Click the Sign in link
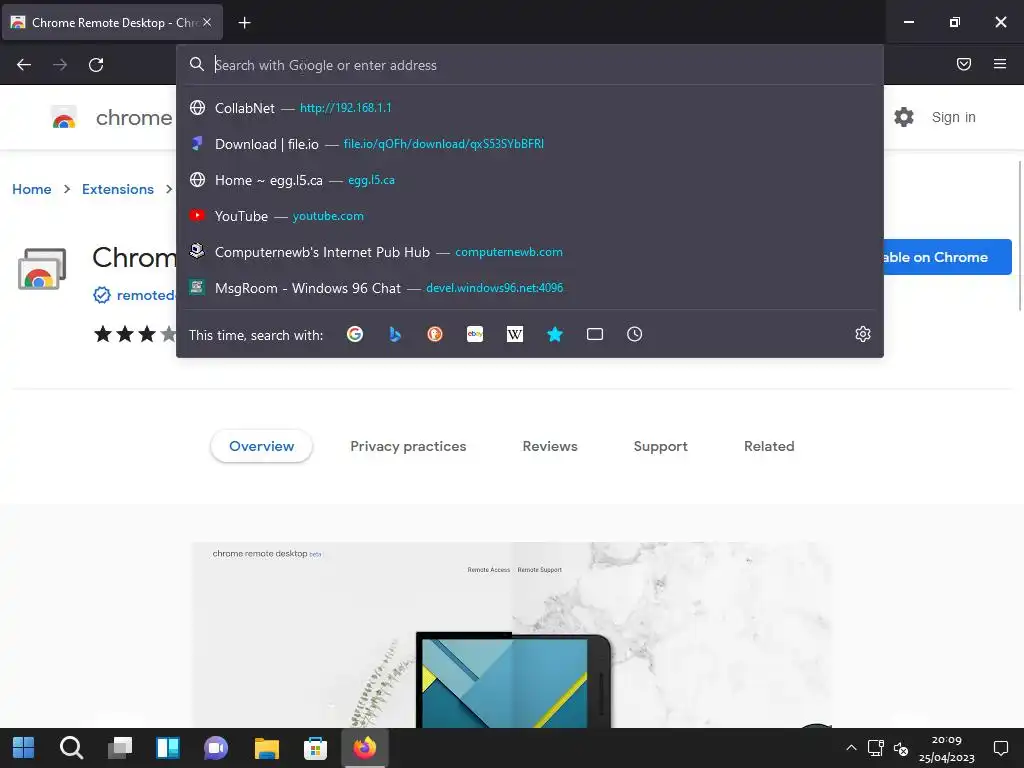Image resolution: width=1024 pixels, height=768 pixels. [x=953, y=118]
